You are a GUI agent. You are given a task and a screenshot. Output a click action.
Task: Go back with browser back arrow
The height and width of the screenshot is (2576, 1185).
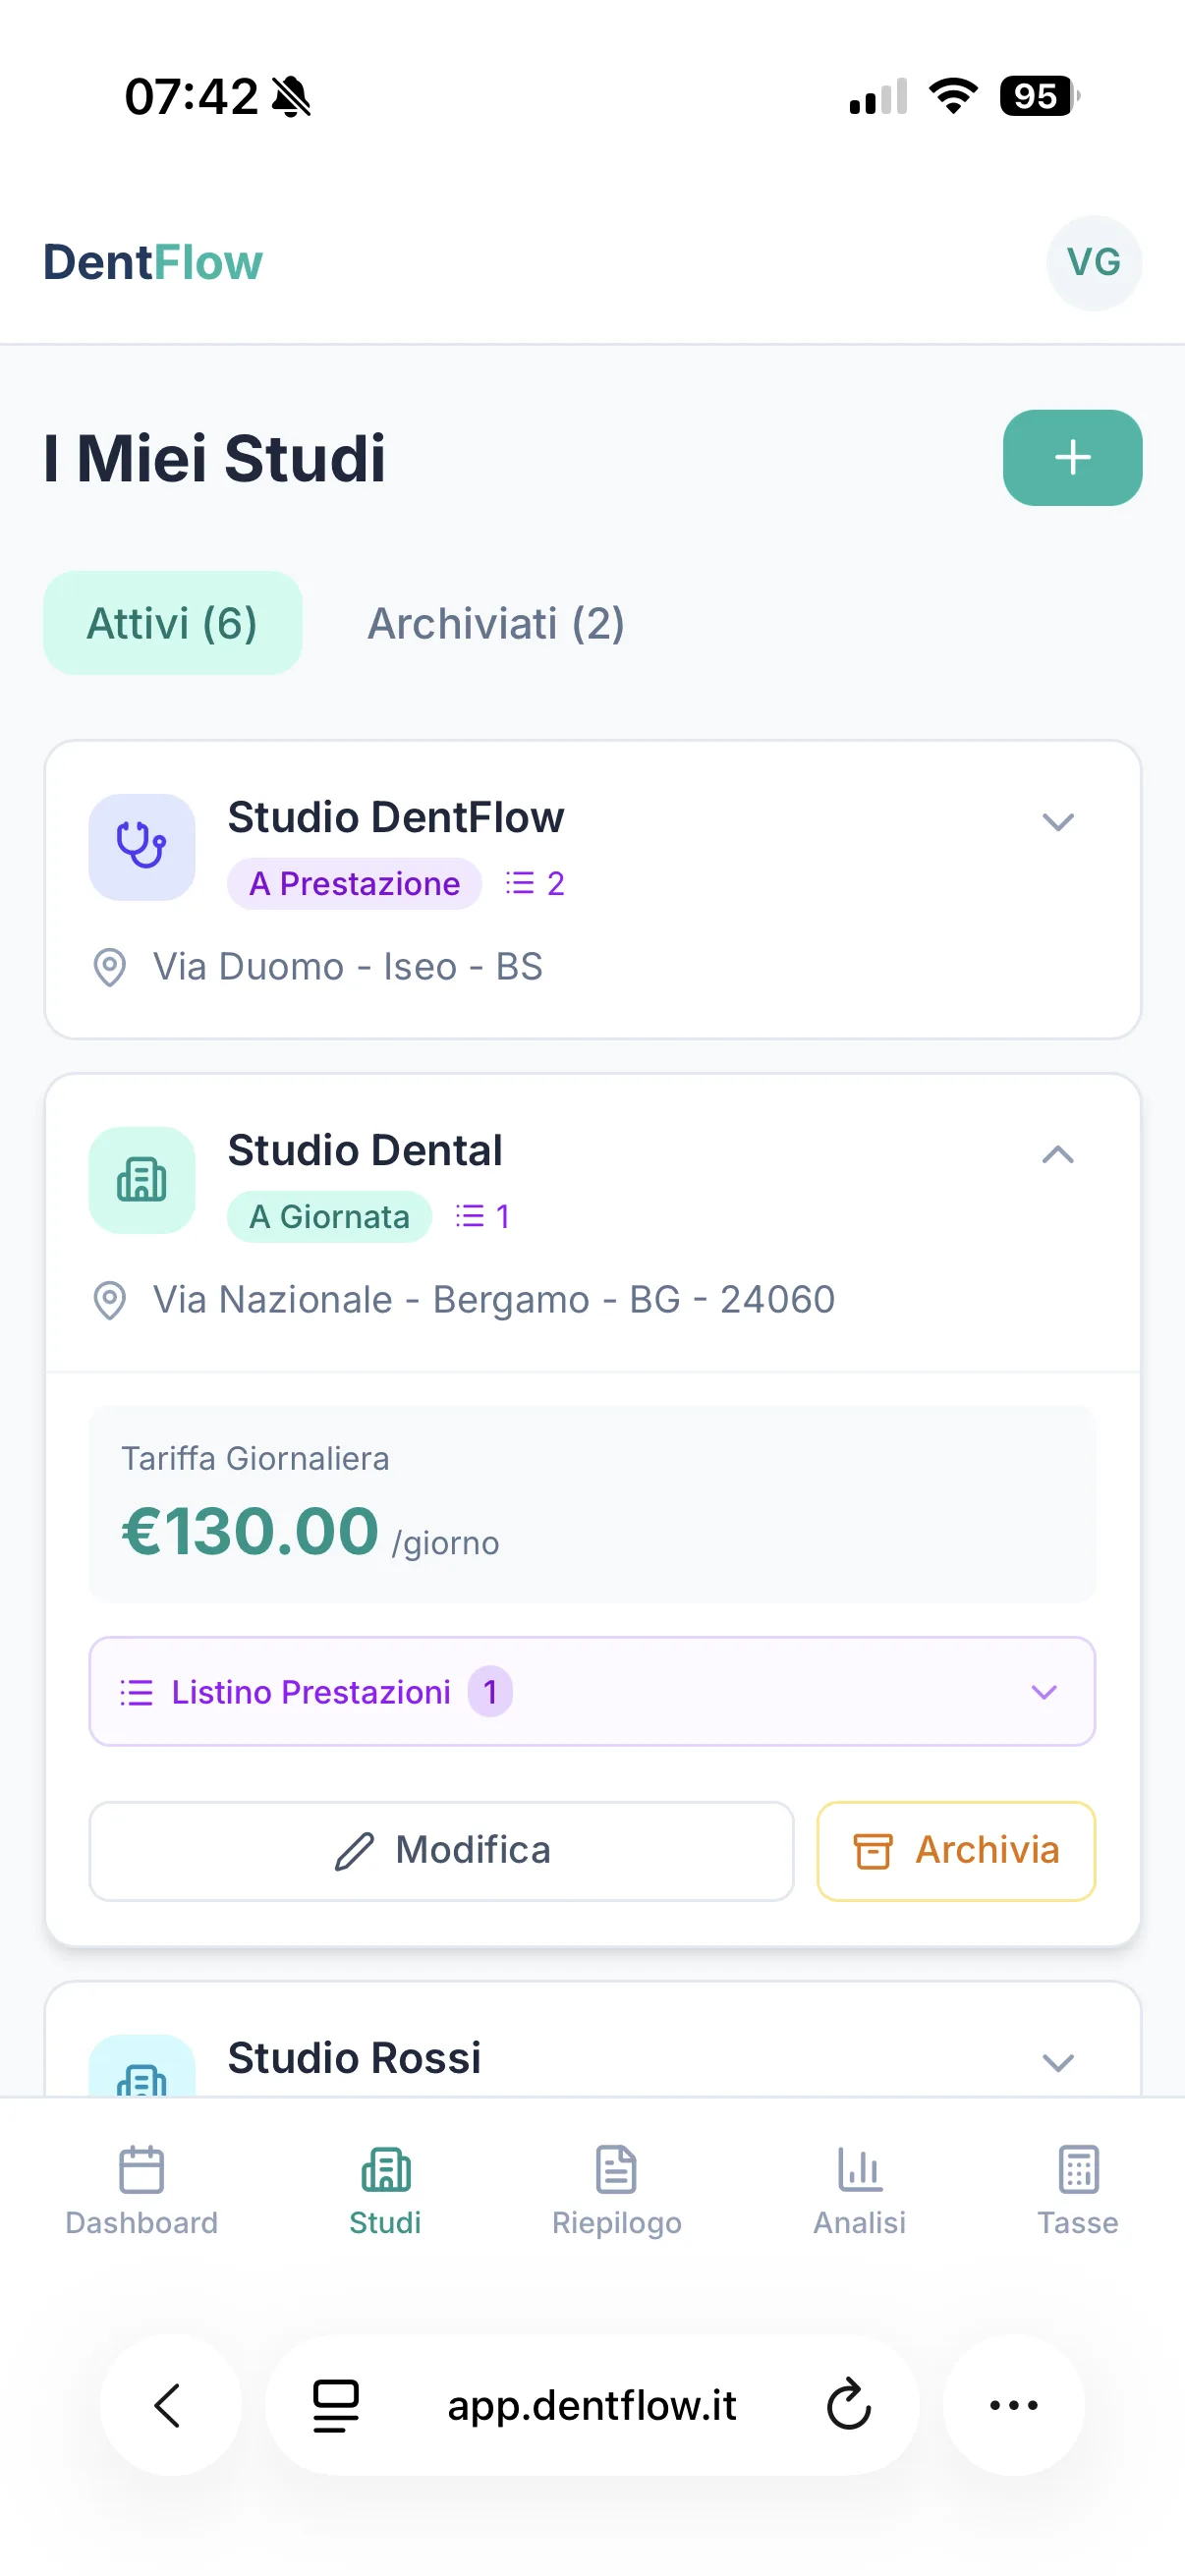pos(170,2405)
